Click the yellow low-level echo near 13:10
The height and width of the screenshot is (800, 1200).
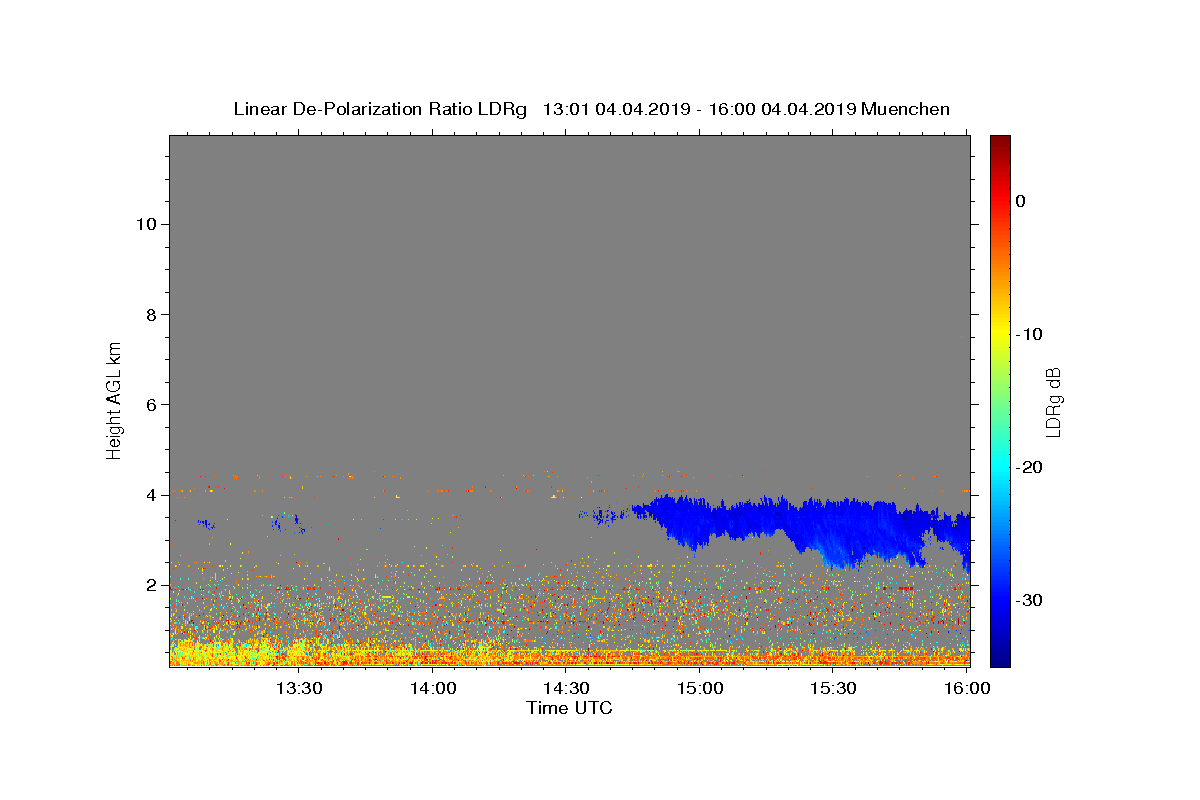pos(215,651)
